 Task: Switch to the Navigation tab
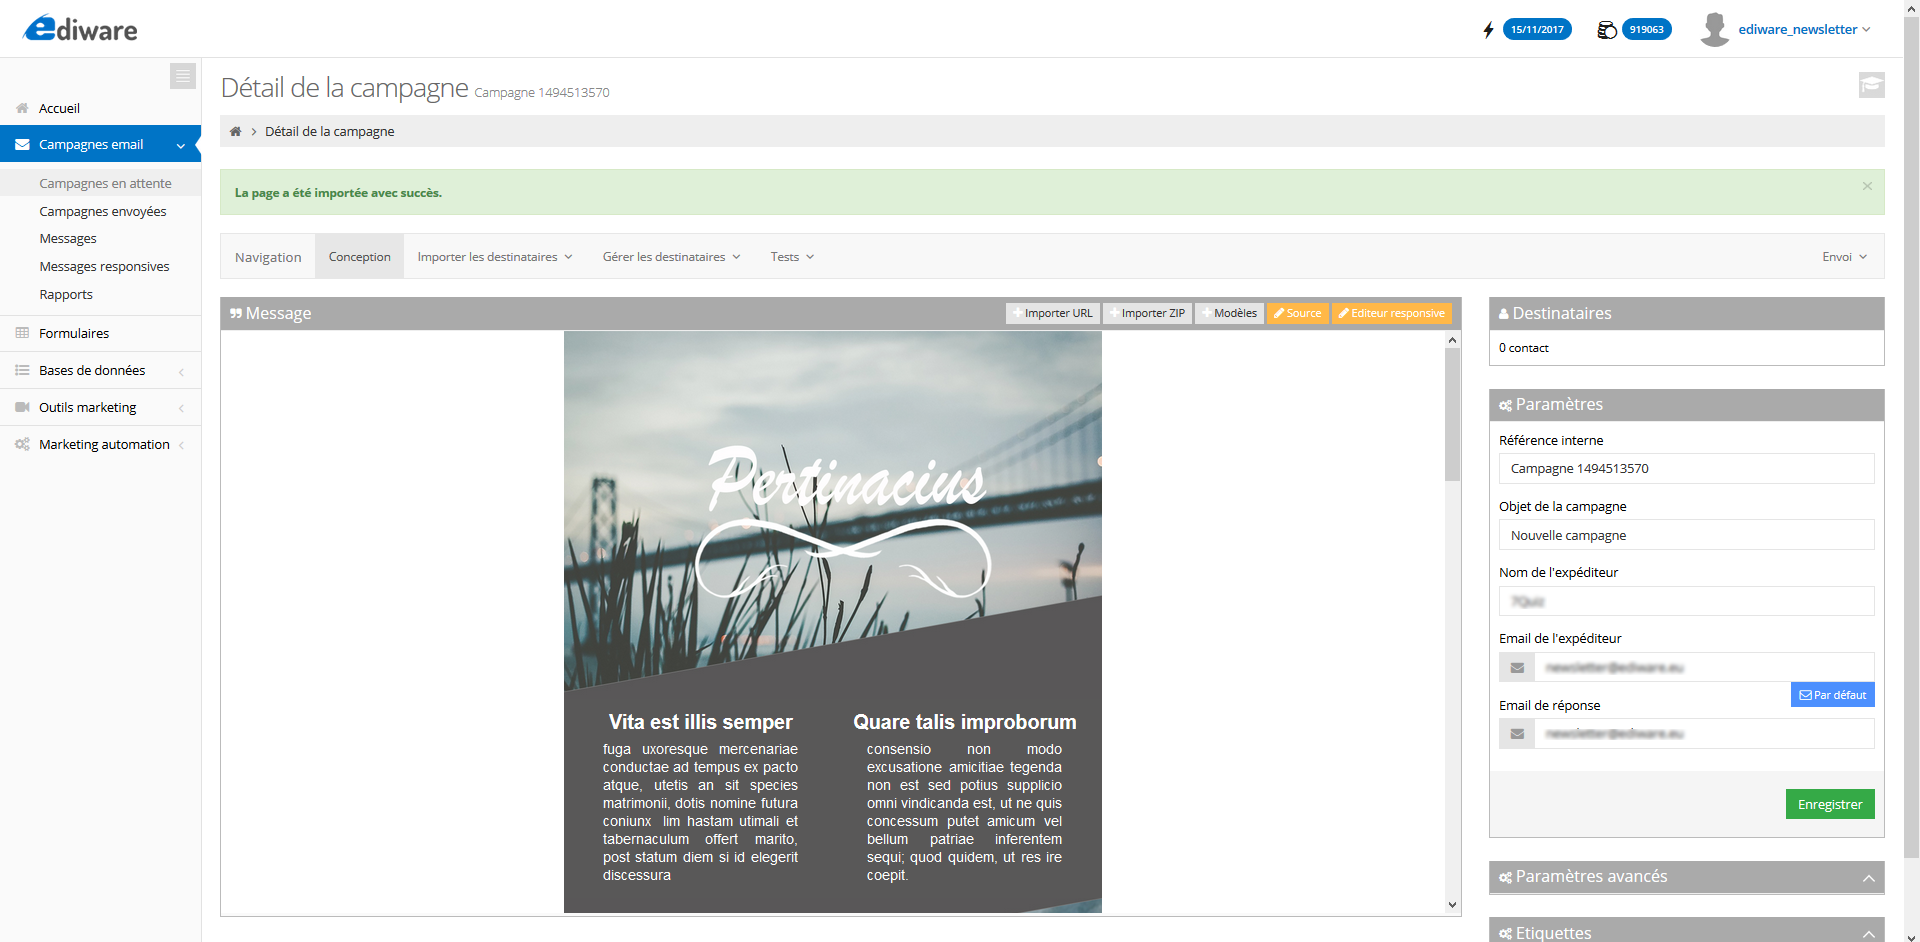[268, 257]
